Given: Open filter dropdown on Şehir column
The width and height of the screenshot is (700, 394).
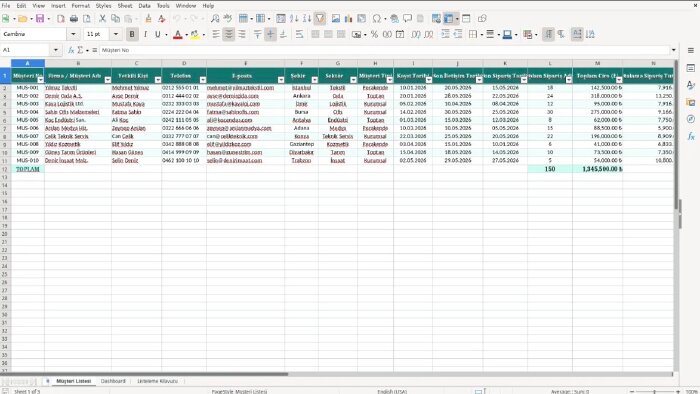Looking at the screenshot, I should 315,80.
